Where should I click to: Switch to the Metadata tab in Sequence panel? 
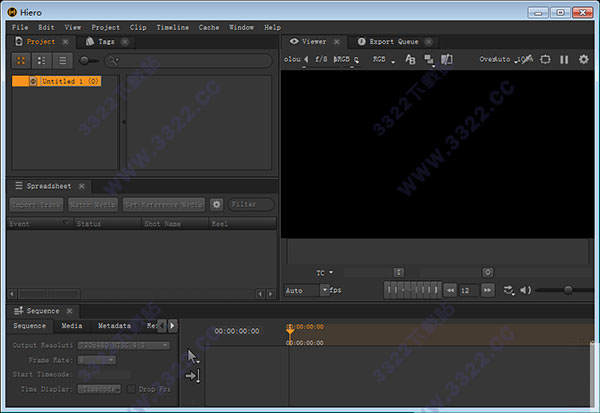(x=114, y=326)
